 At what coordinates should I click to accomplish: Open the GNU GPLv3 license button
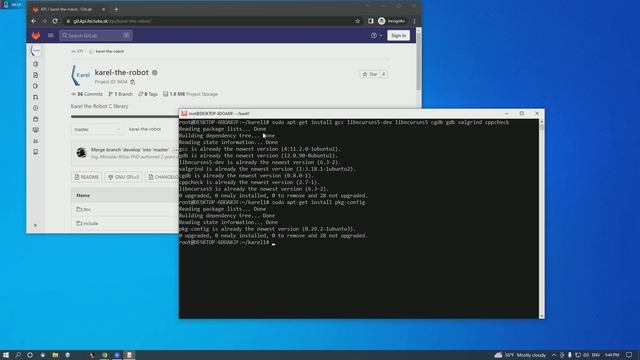123,177
